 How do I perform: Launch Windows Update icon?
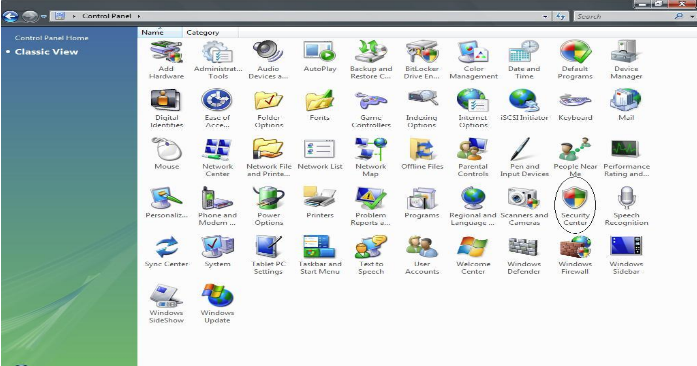point(217,304)
